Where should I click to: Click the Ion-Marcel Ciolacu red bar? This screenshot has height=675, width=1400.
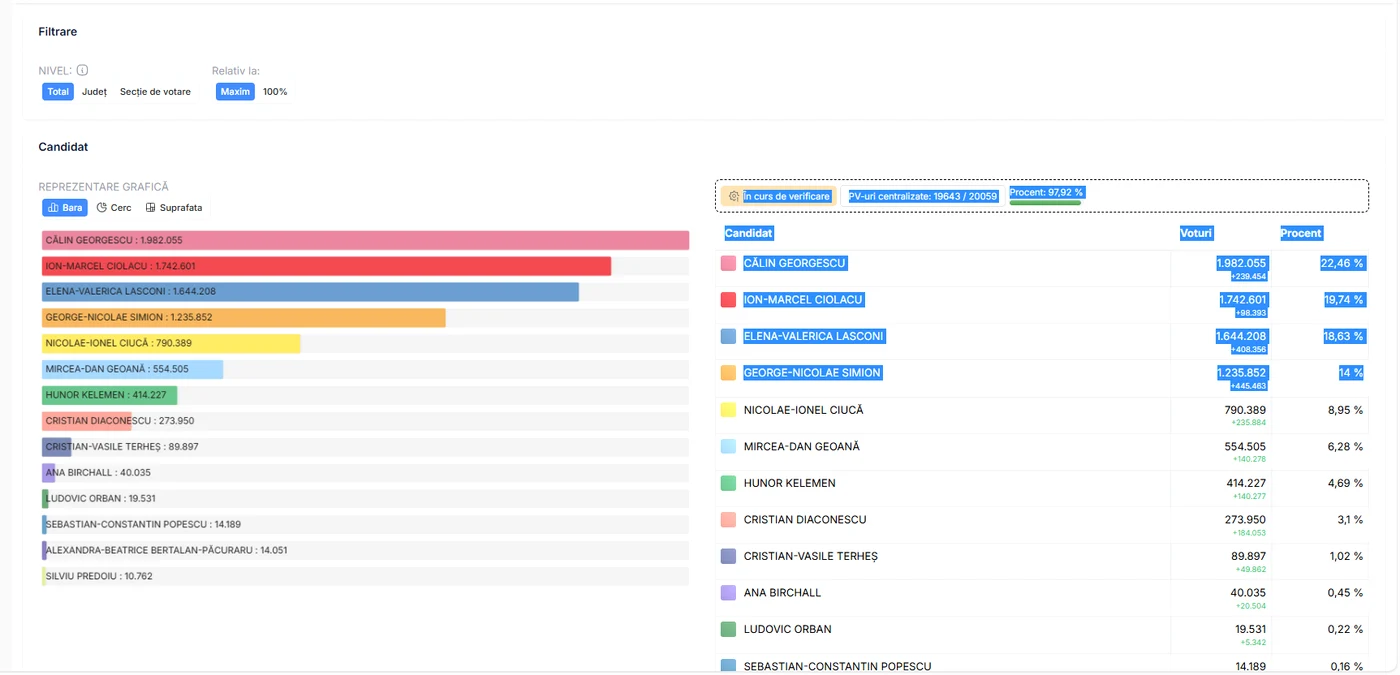click(x=326, y=266)
